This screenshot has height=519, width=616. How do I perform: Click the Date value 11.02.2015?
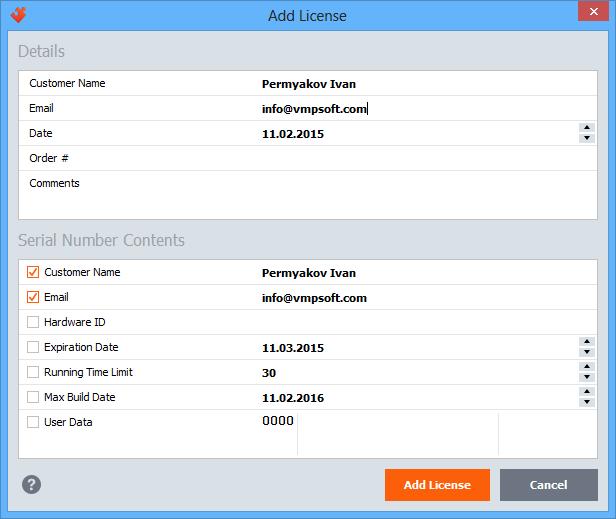[293, 134]
